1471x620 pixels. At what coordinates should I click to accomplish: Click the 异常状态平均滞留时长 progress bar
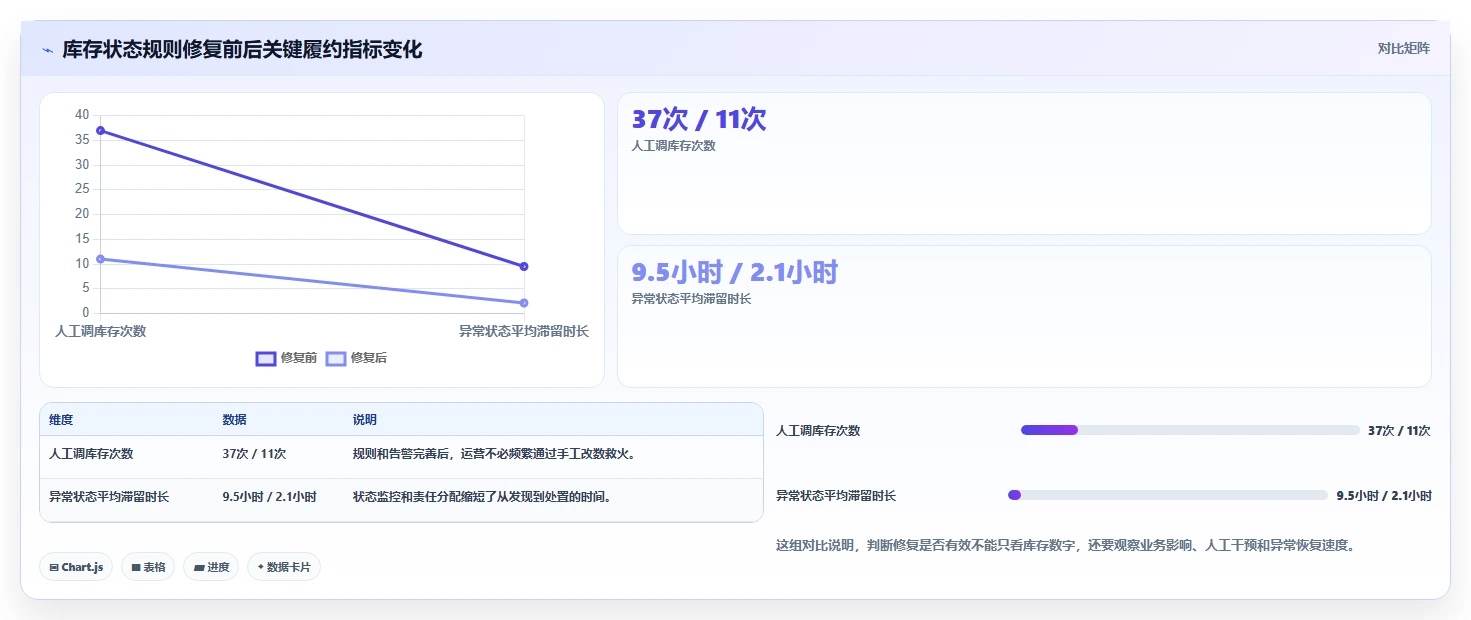[x=1168, y=495]
